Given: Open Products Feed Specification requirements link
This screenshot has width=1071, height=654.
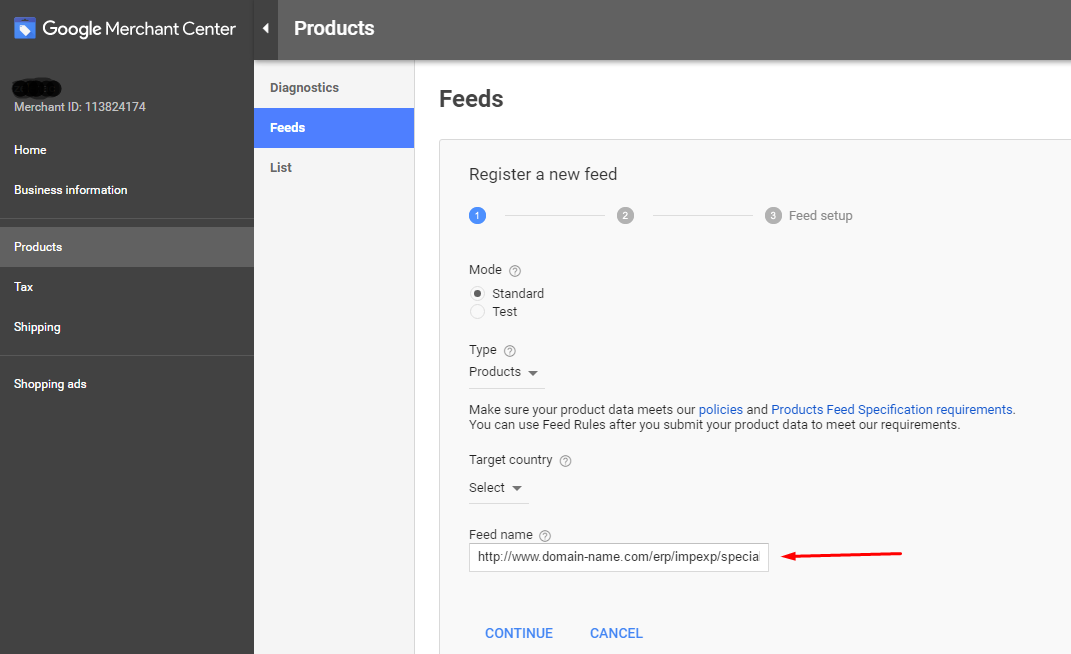Looking at the screenshot, I should [x=892, y=409].
